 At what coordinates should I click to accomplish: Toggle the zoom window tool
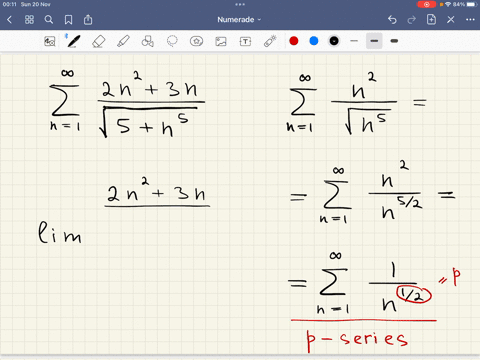click(x=50, y=41)
